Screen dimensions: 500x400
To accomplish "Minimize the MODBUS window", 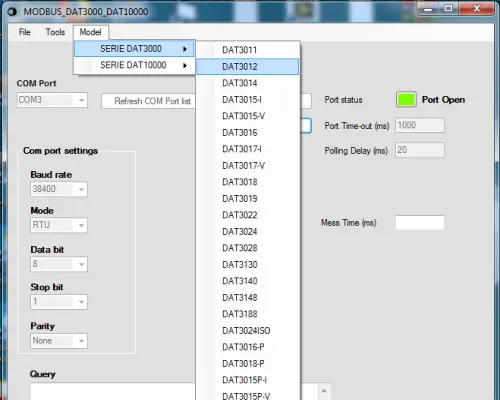I will pos(428,9).
